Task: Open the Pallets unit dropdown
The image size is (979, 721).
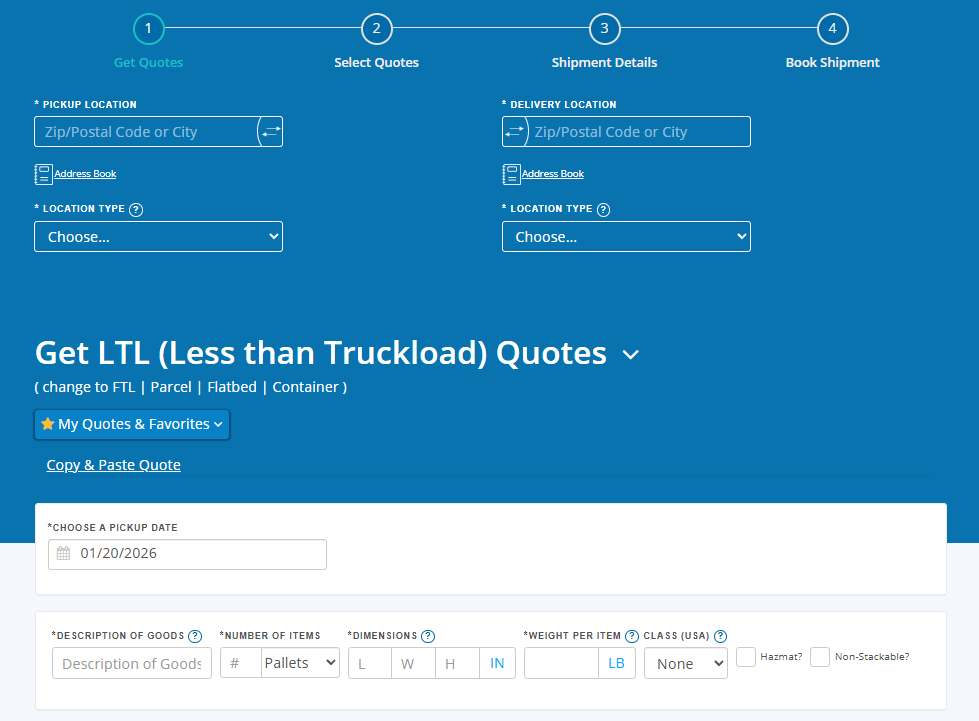Action: (x=300, y=662)
